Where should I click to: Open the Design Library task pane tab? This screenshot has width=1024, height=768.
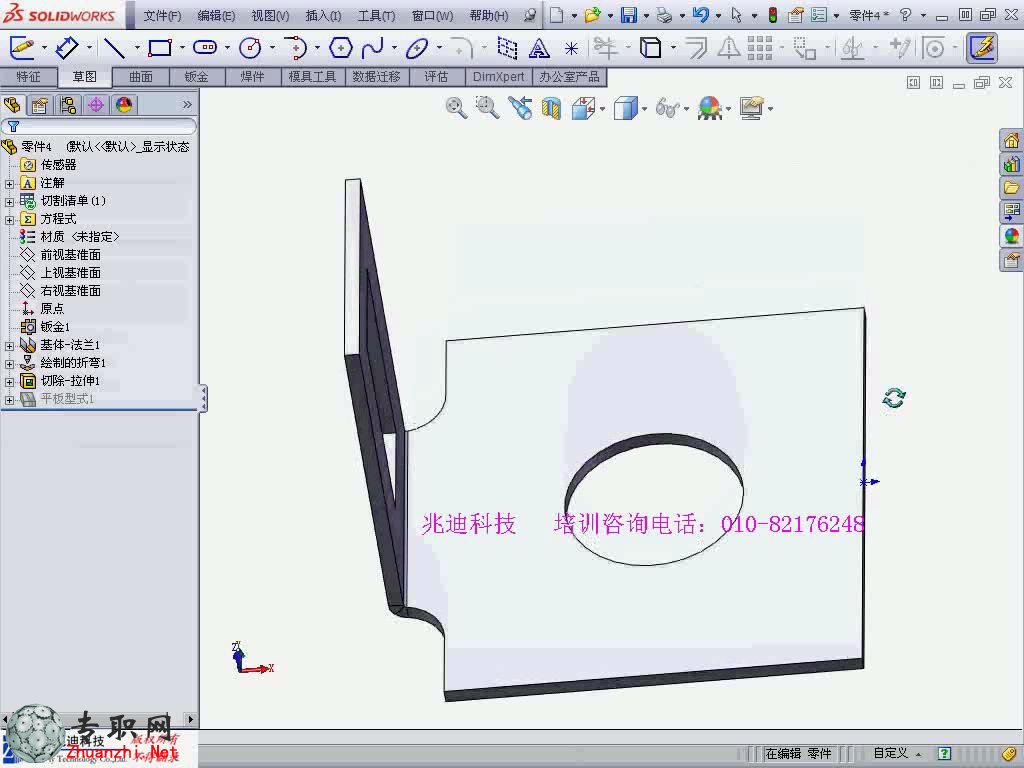click(1011, 164)
